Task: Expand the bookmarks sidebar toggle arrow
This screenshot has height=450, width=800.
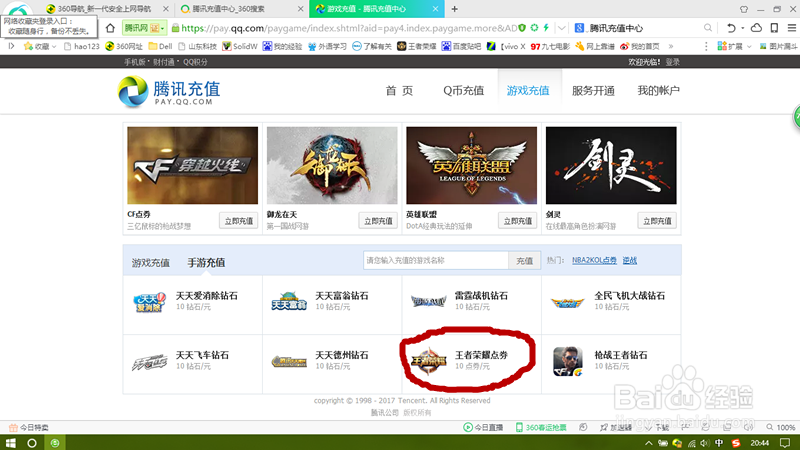Action: (x=11, y=46)
